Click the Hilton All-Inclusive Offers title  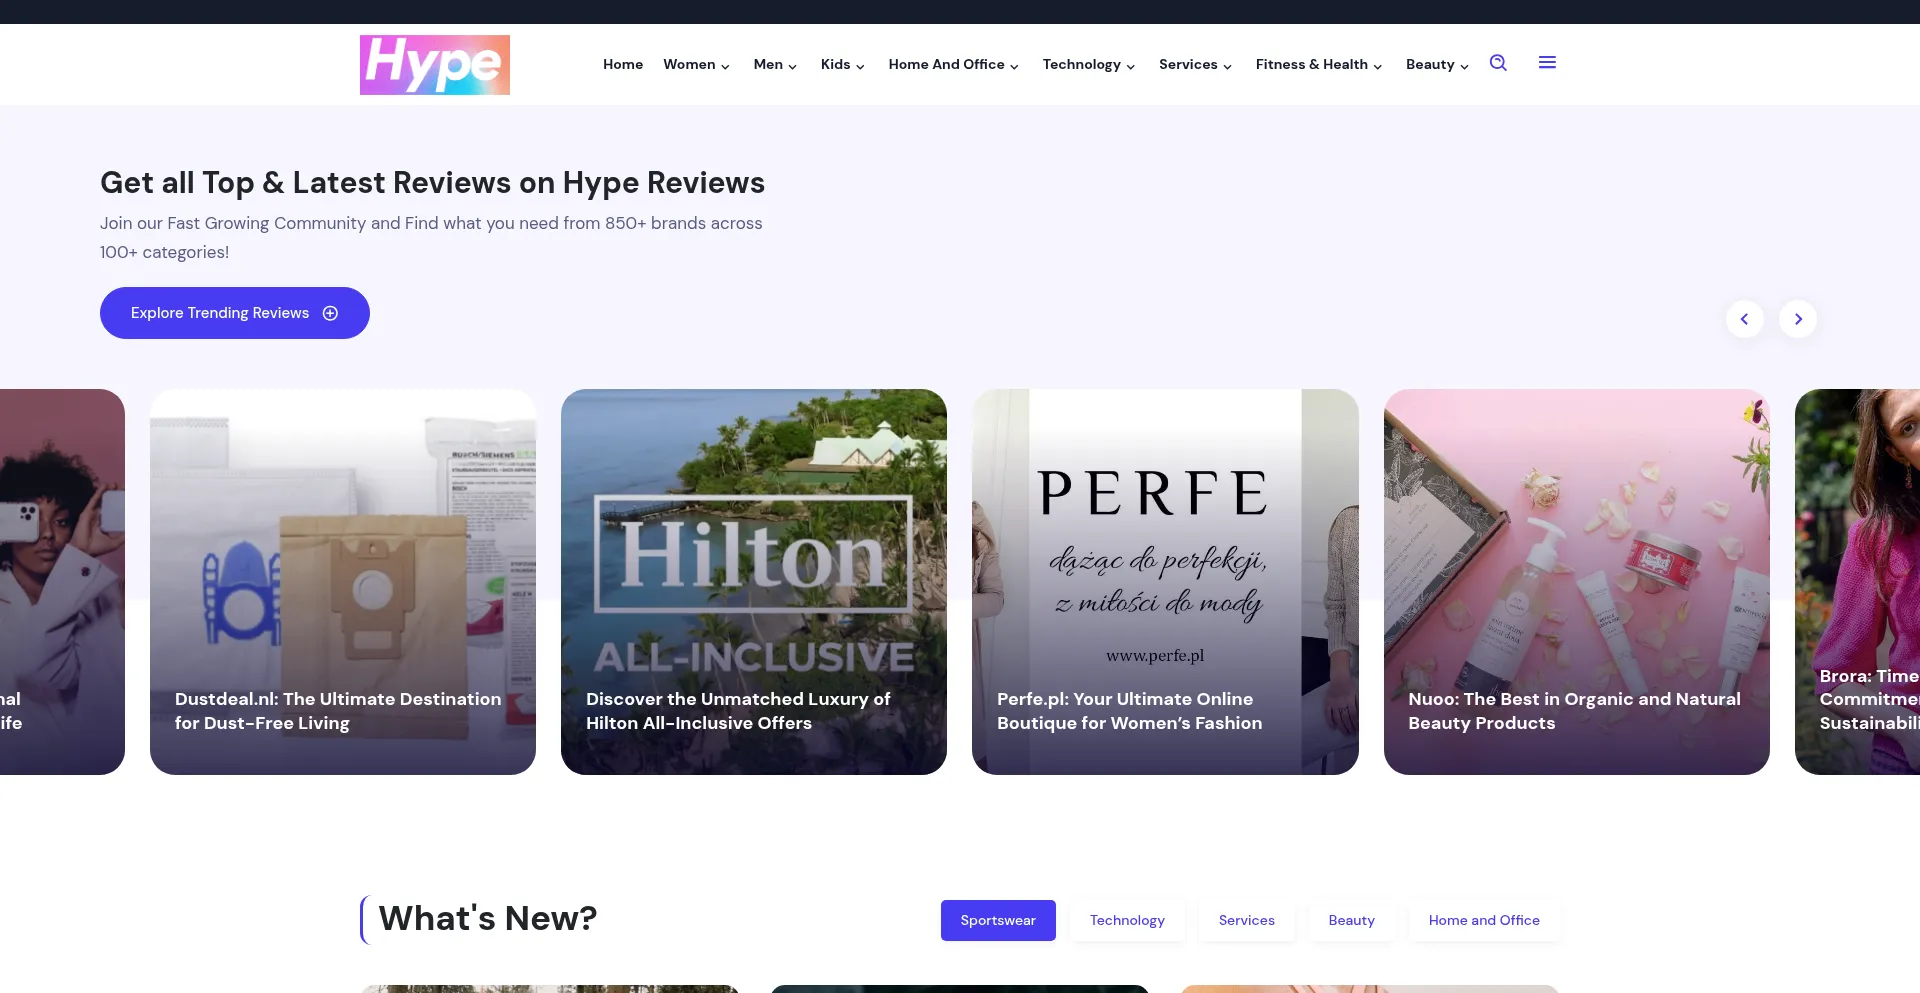(738, 711)
